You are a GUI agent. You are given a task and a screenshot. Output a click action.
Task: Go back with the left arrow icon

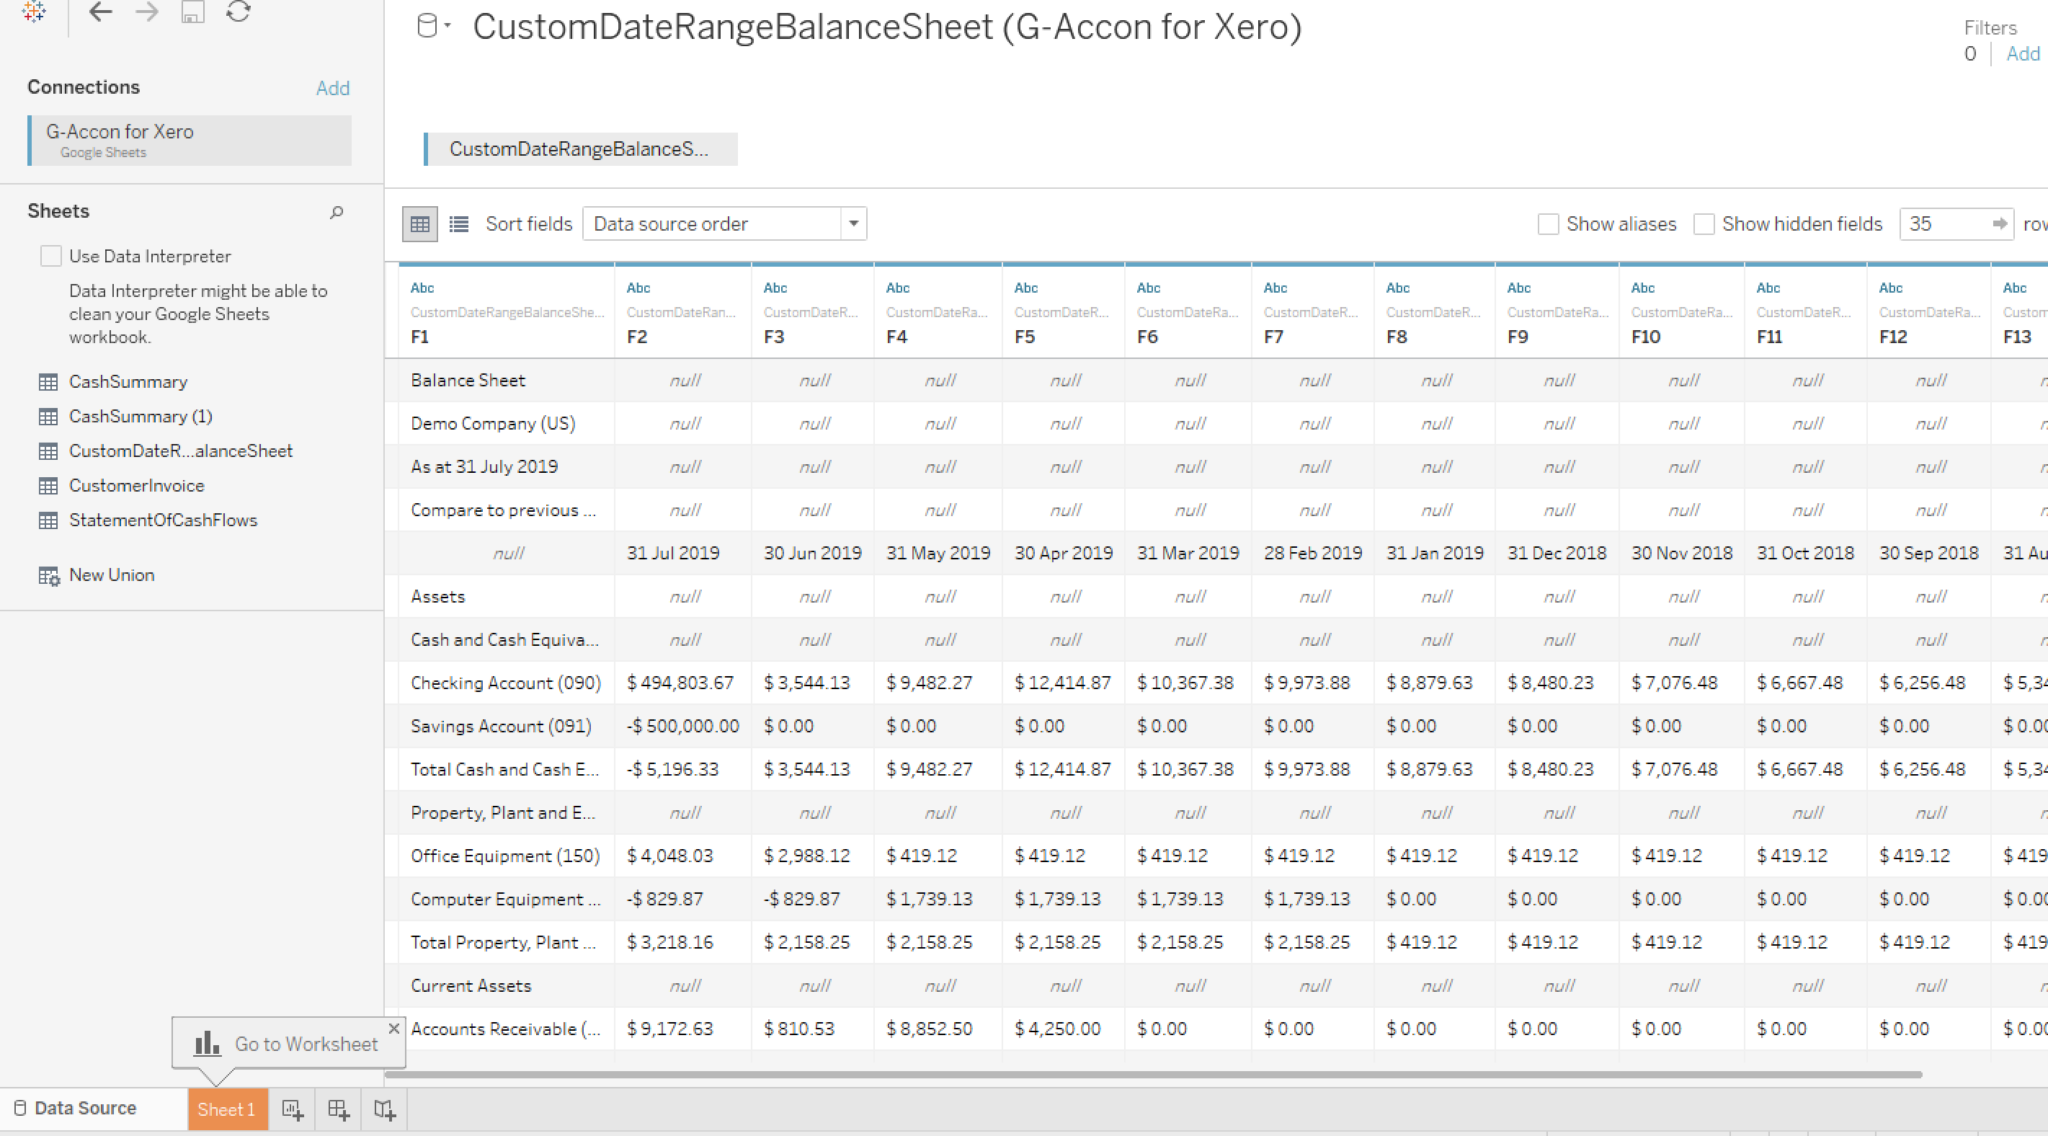point(100,12)
